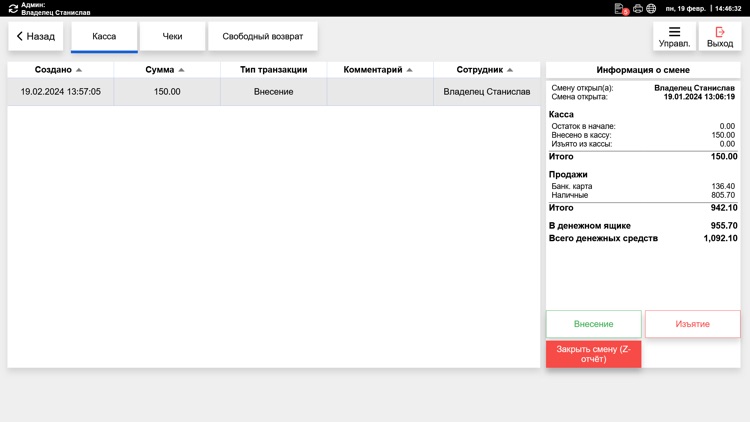The image size is (750, 422).
Task: Click the date and time in top bar
Action: pyautogui.click(x=703, y=9)
